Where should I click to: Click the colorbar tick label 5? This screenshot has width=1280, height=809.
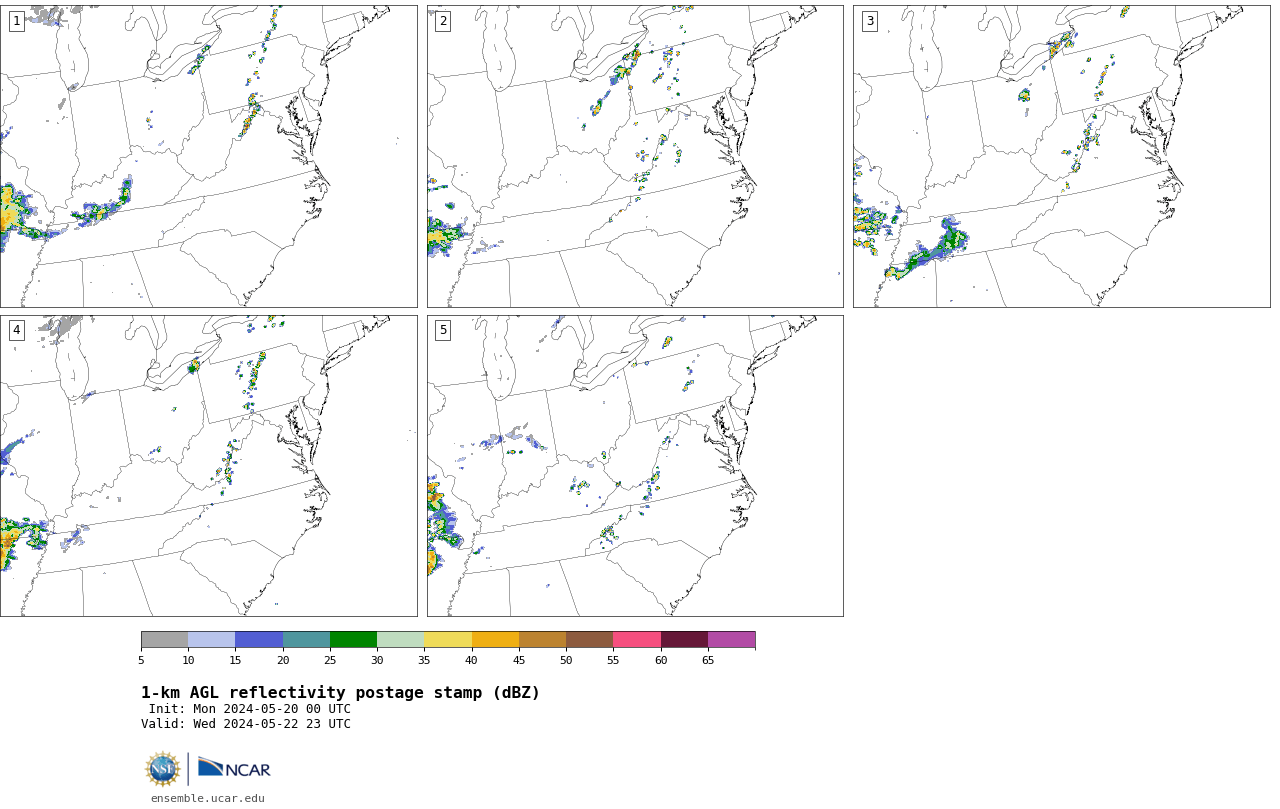(141, 660)
